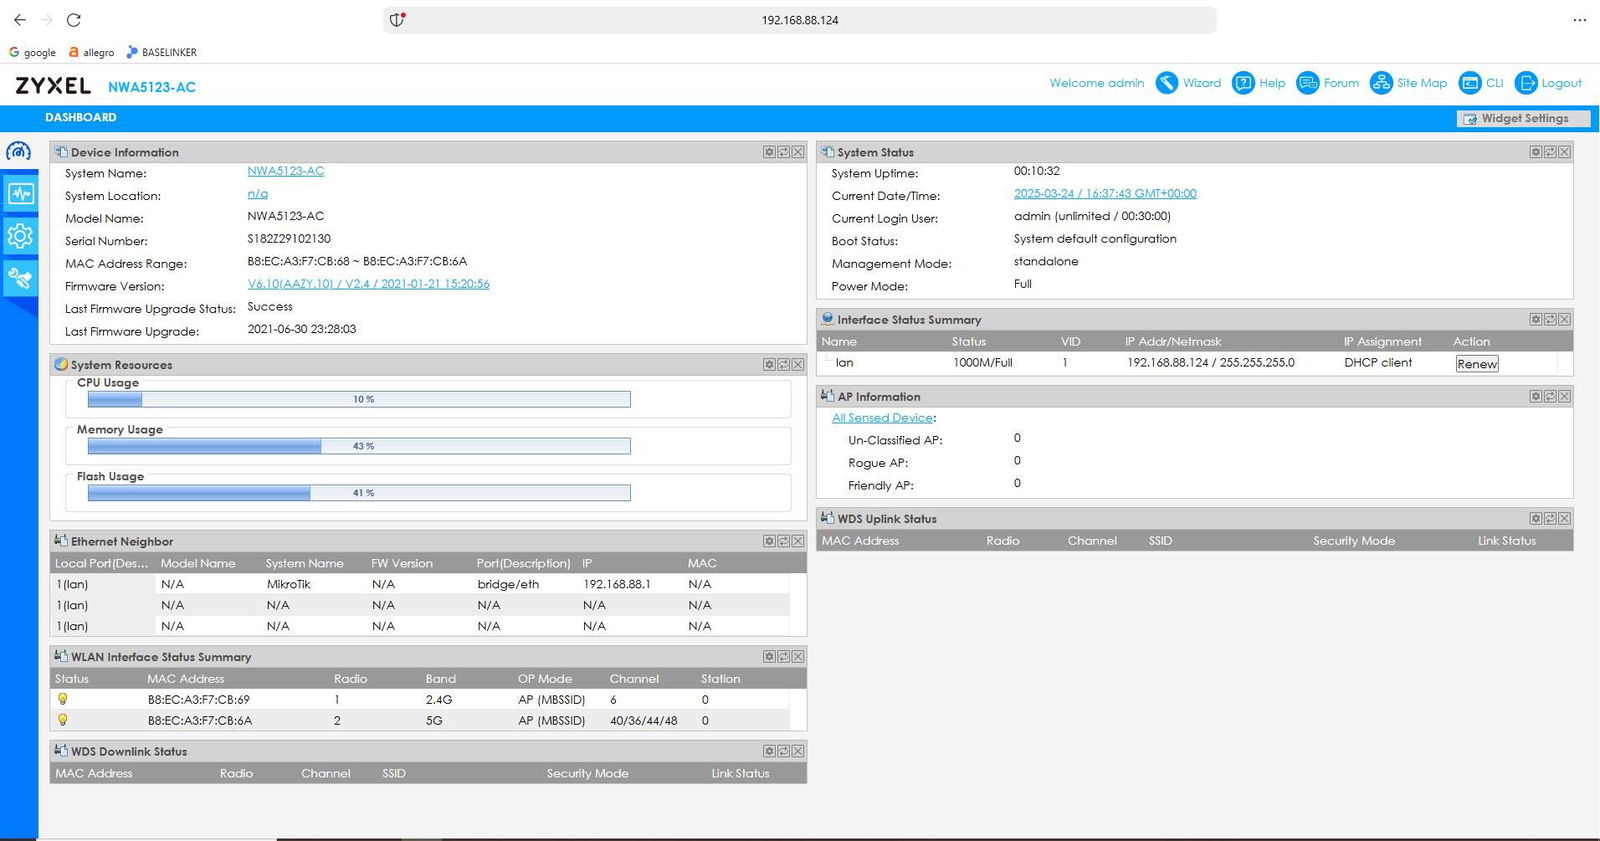Click Renew for the lan interface
The height and width of the screenshot is (841, 1600).
[1477, 364]
